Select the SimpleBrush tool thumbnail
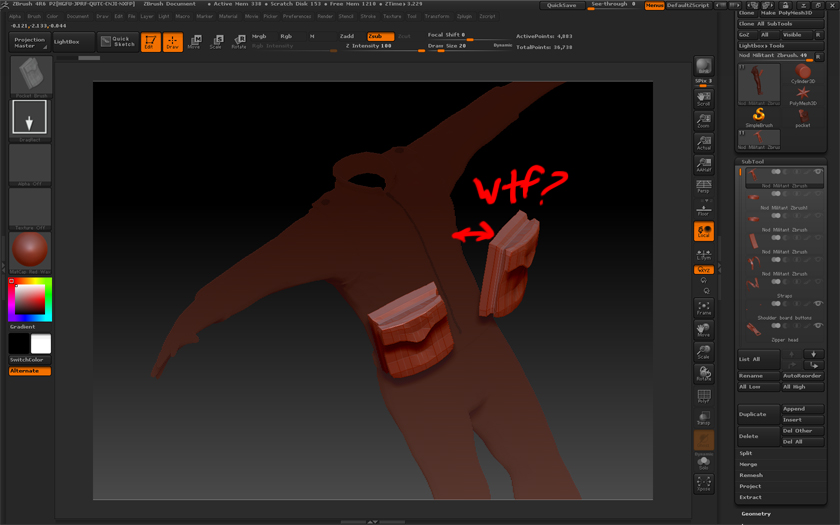The height and width of the screenshot is (525, 840). coord(759,116)
